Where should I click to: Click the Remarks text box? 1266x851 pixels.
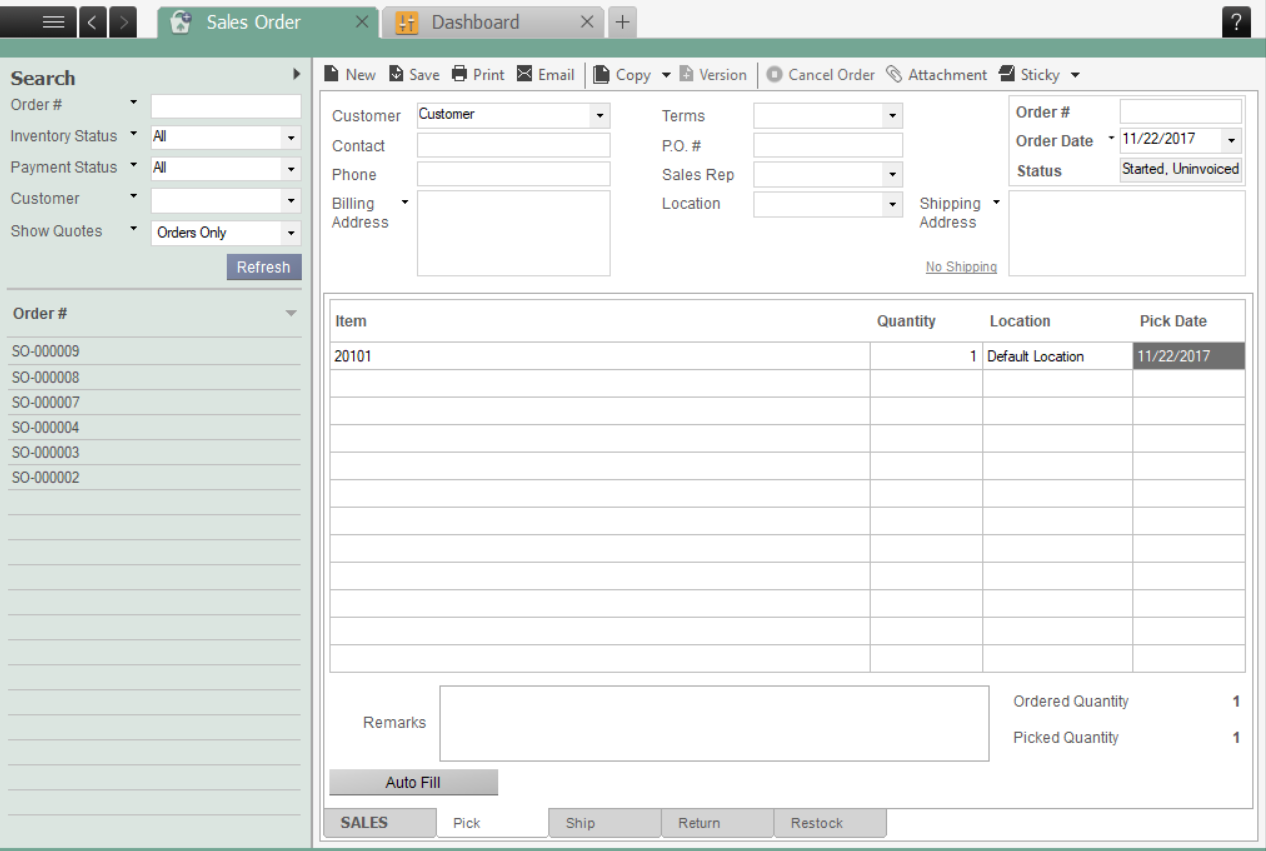click(x=714, y=723)
